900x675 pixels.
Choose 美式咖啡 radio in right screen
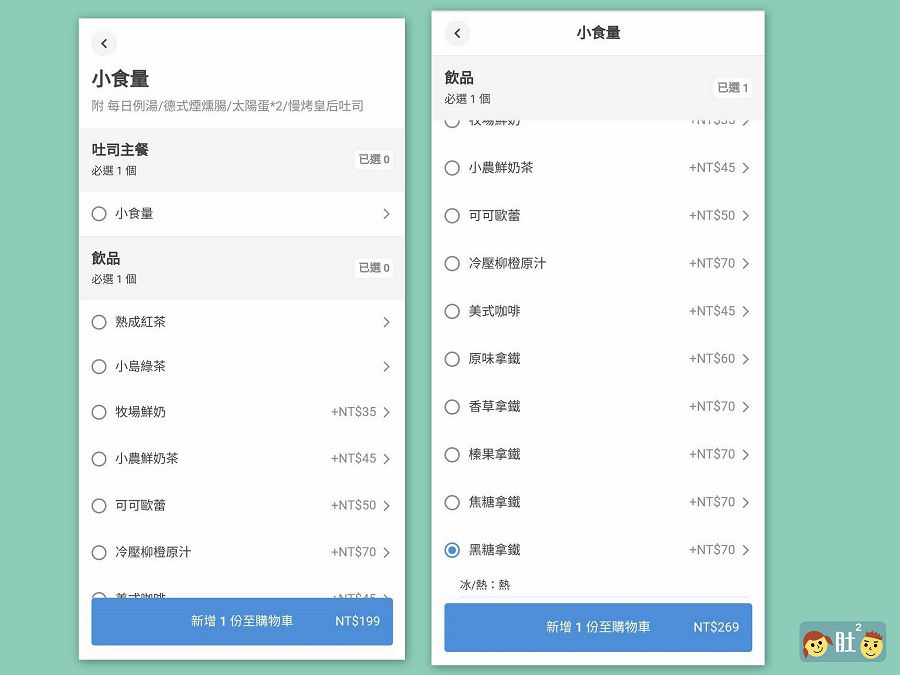tap(452, 311)
